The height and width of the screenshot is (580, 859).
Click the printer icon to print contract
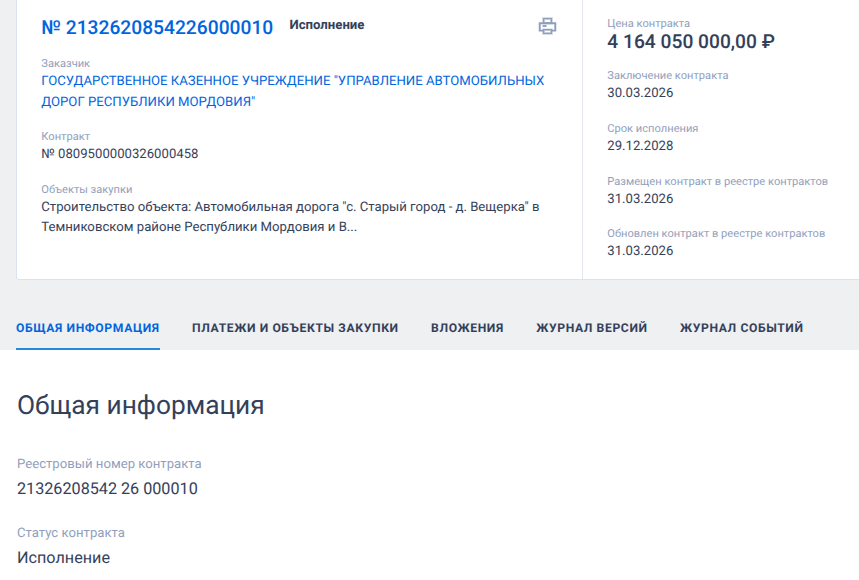pos(547,27)
